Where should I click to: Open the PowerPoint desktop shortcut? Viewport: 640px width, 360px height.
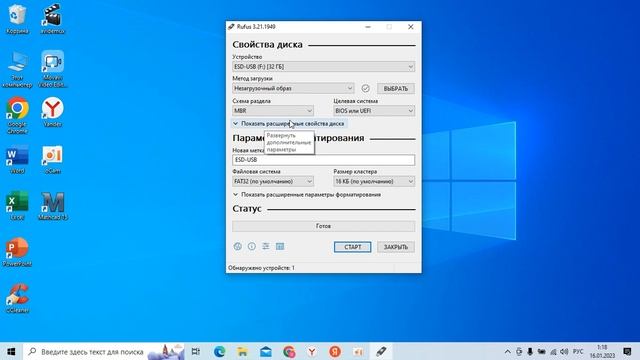point(17,252)
